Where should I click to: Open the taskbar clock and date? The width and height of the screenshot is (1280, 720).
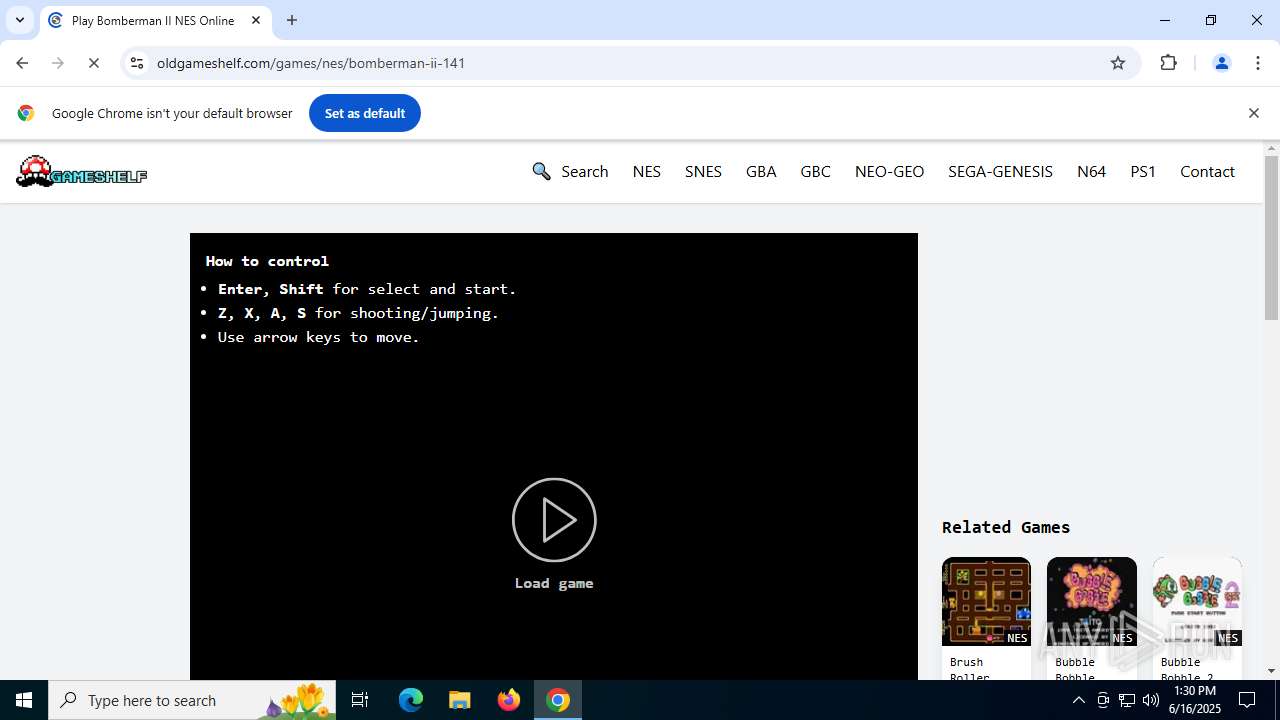click(x=1194, y=700)
